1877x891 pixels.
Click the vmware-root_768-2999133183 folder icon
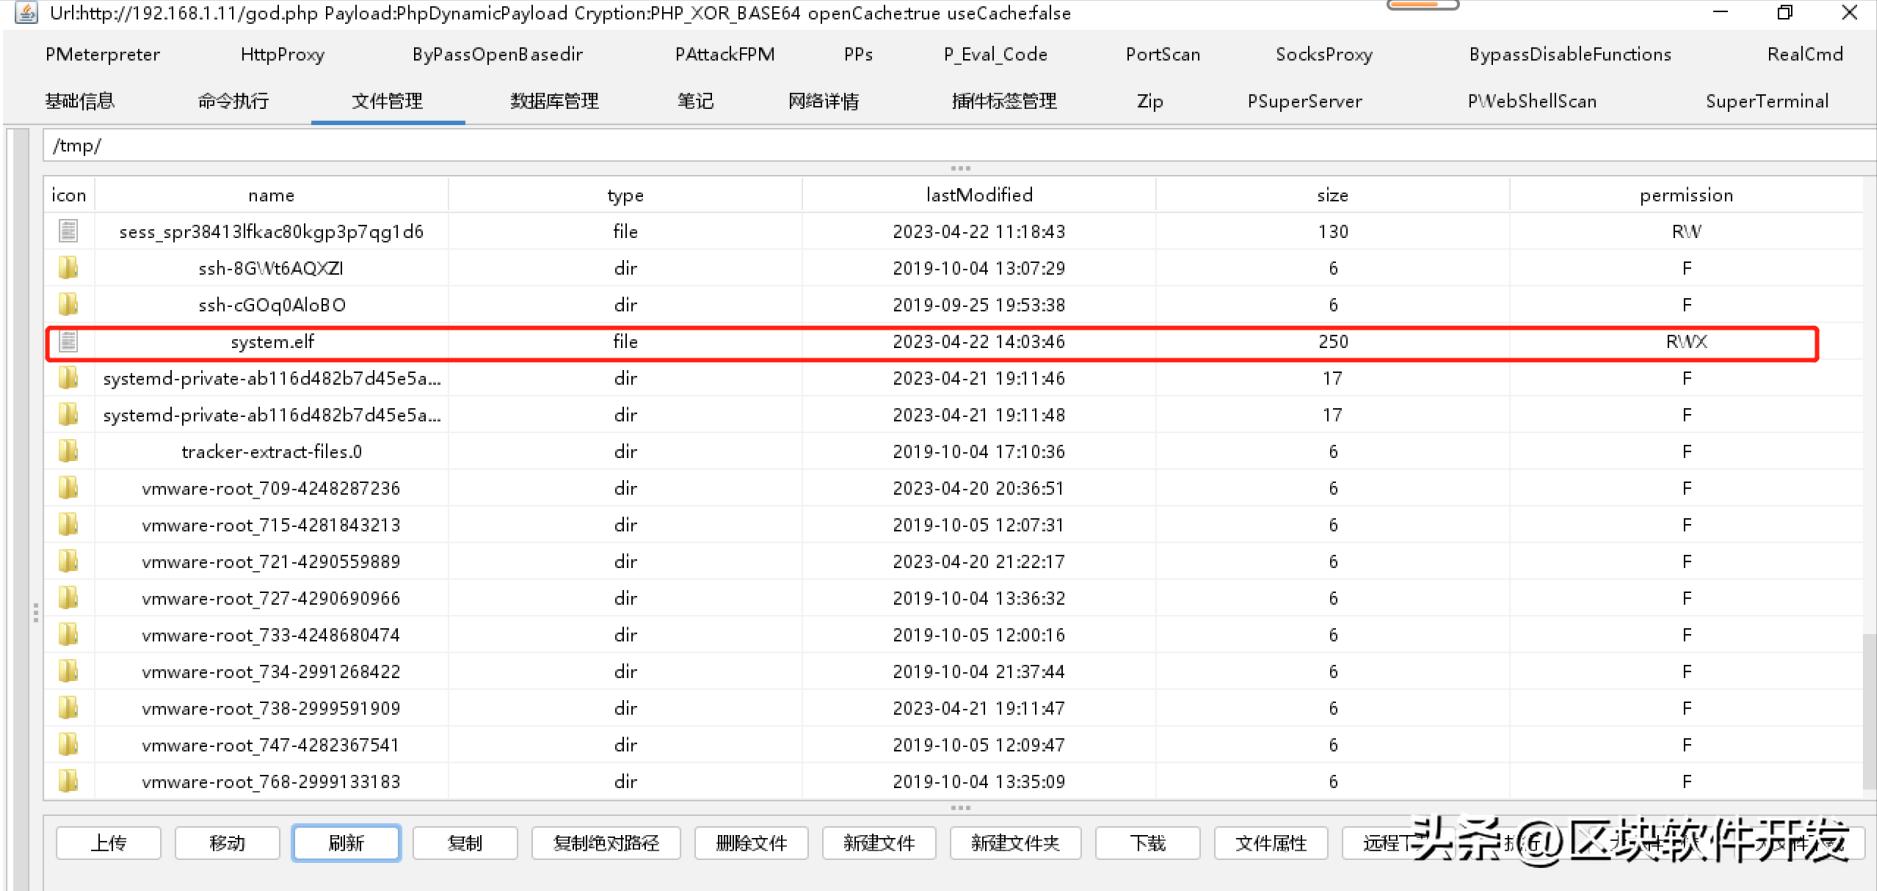[x=68, y=782]
